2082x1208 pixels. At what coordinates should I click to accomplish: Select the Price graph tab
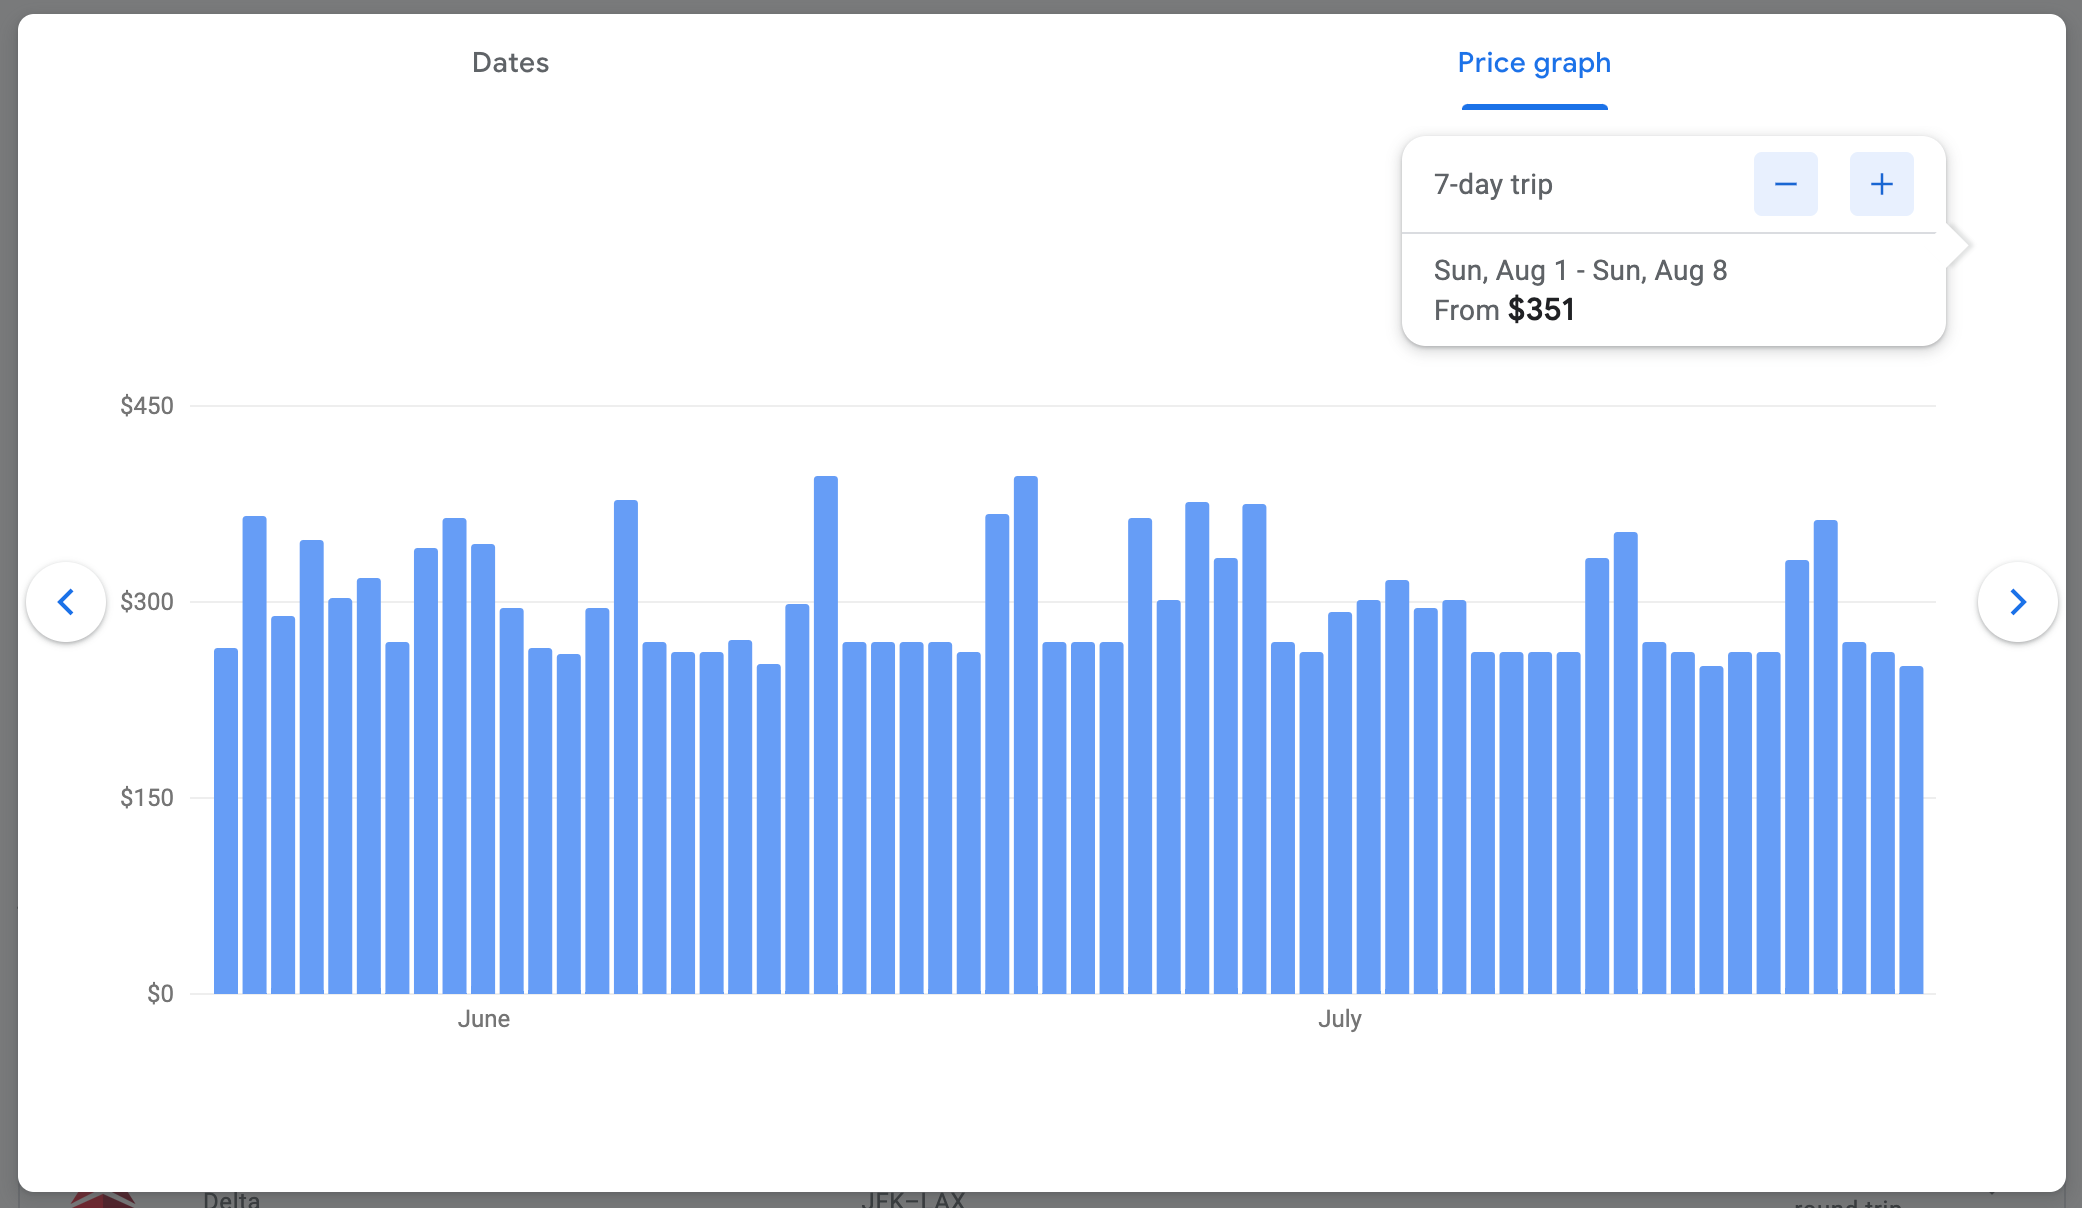[1533, 63]
